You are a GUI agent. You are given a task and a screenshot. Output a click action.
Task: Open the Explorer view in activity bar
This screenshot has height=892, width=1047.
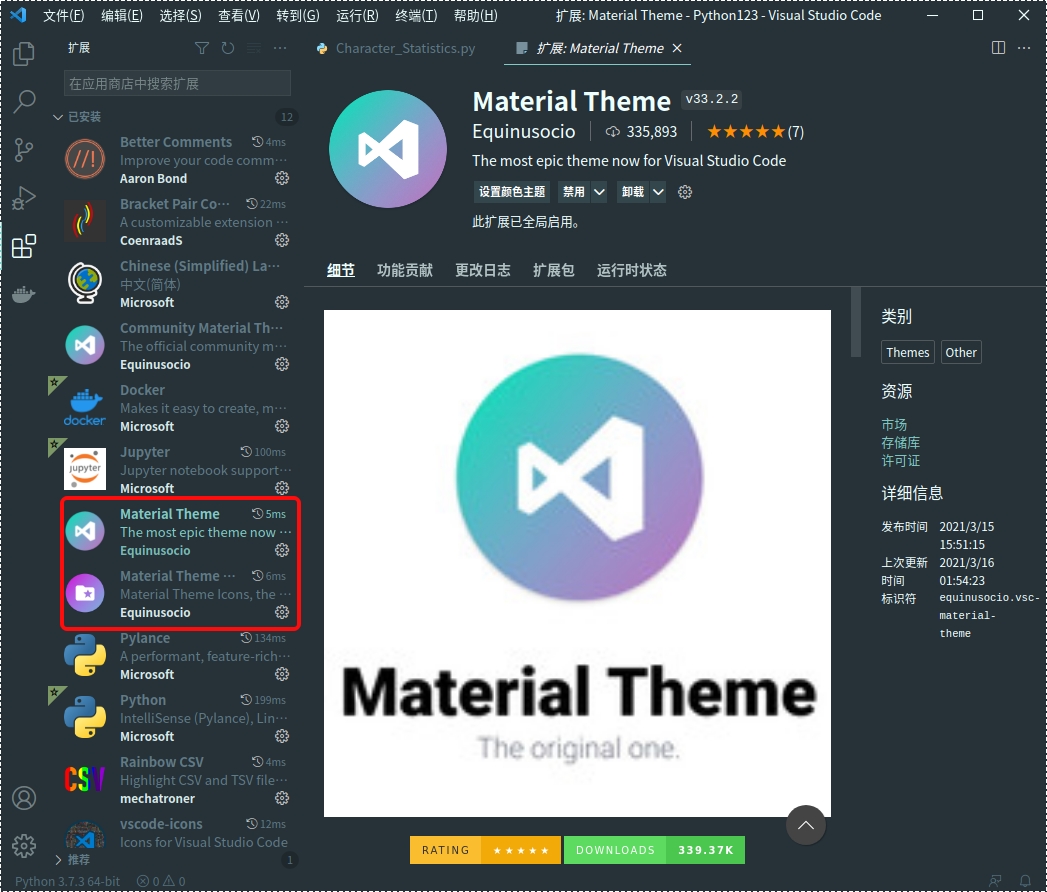(x=23, y=53)
